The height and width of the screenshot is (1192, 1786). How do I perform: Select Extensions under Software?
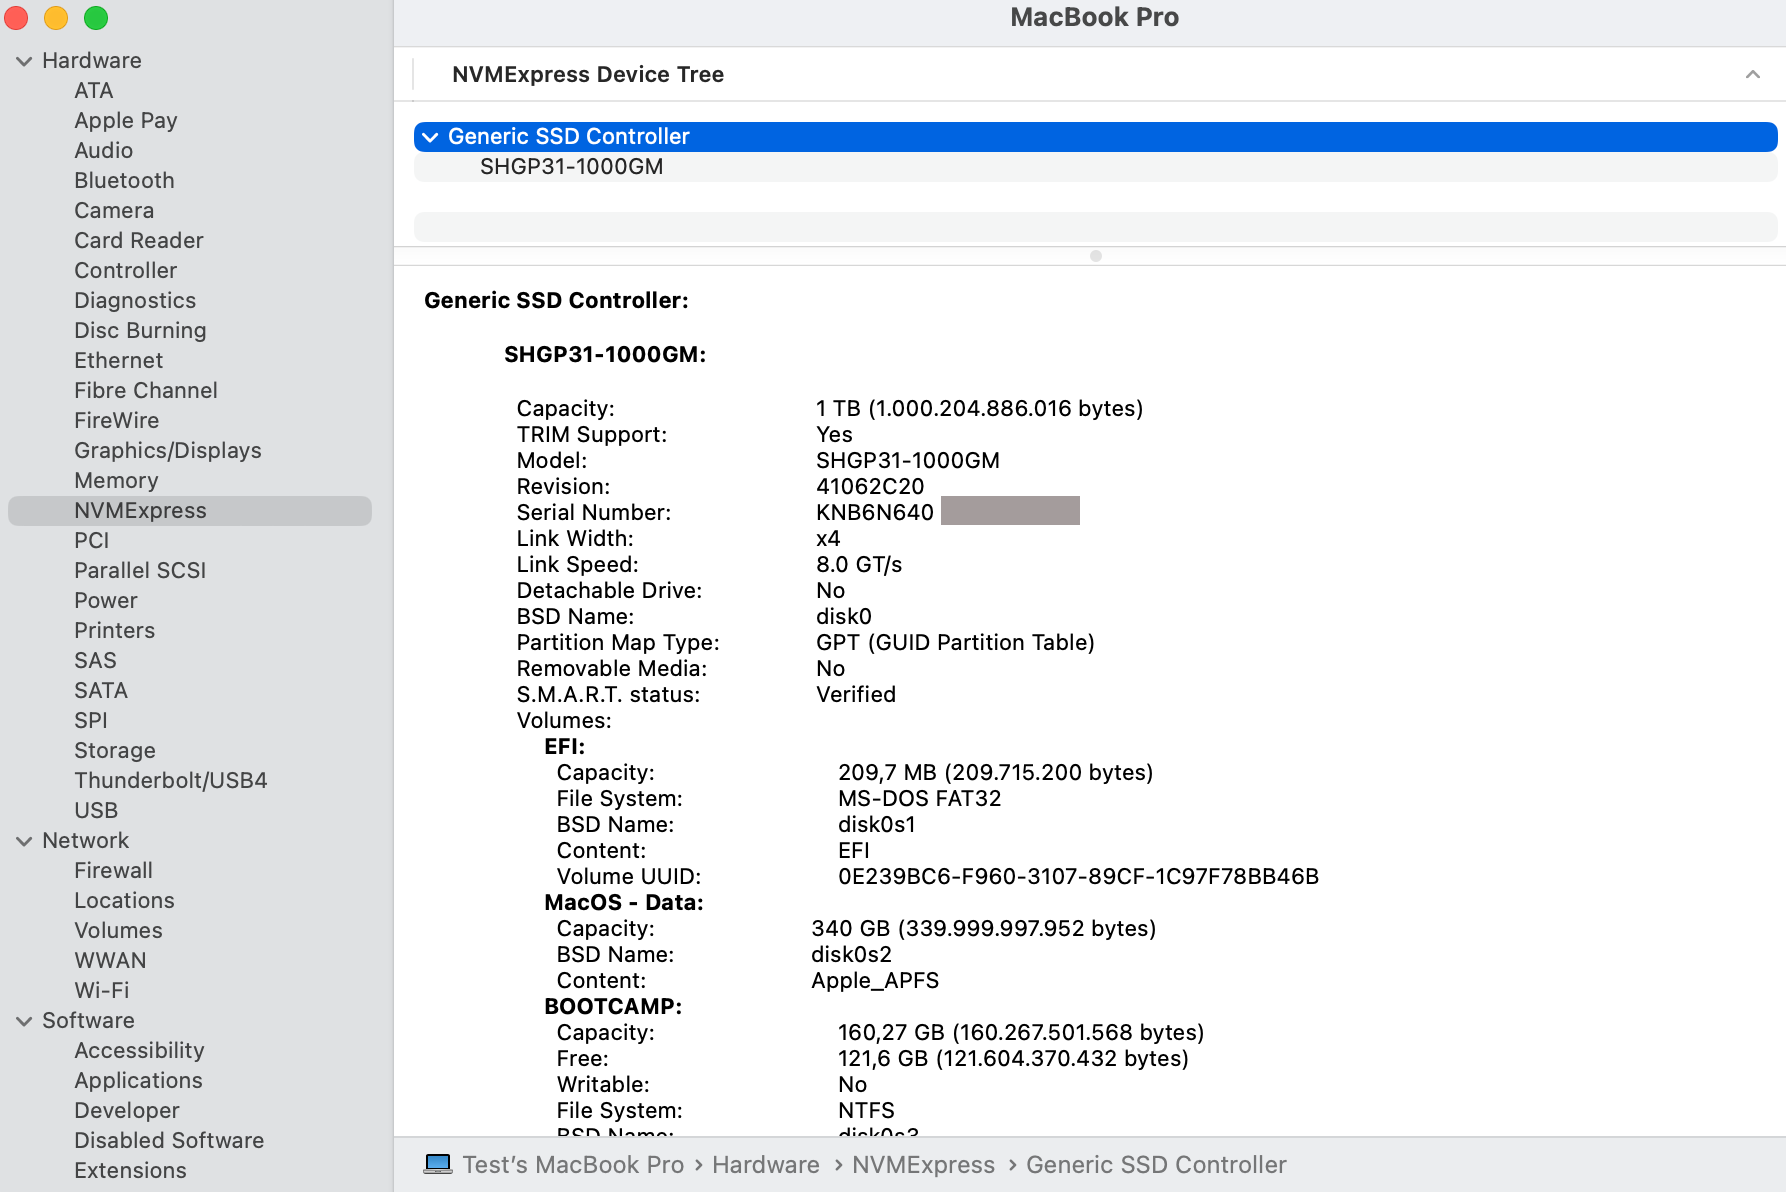(x=130, y=1171)
